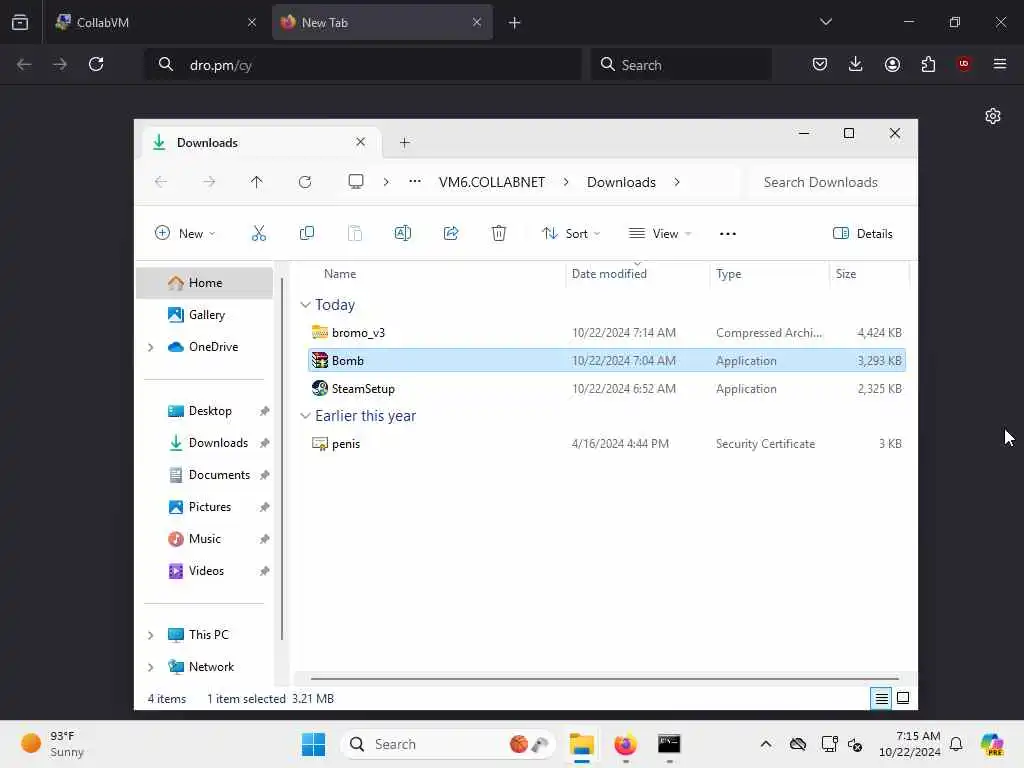Open the New dropdown in Explorer toolbar

click(x=185, y=233)
